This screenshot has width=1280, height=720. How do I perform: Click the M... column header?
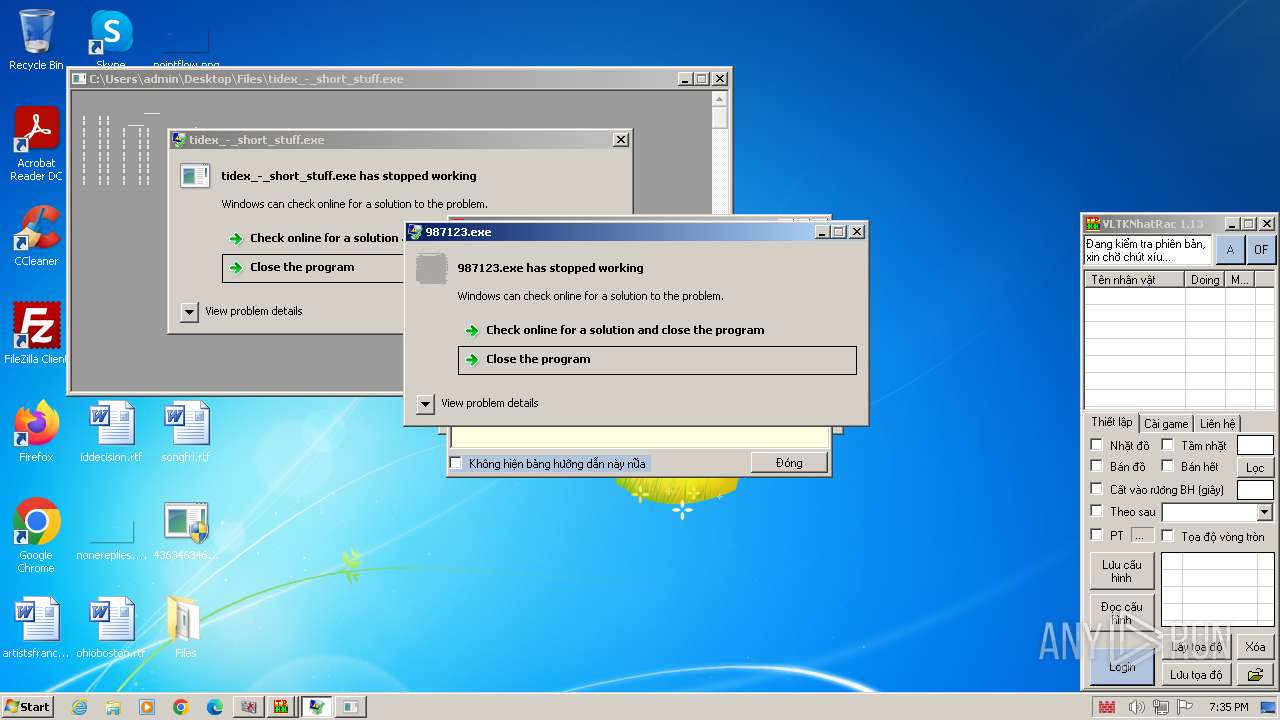(x=1240, y=280)
